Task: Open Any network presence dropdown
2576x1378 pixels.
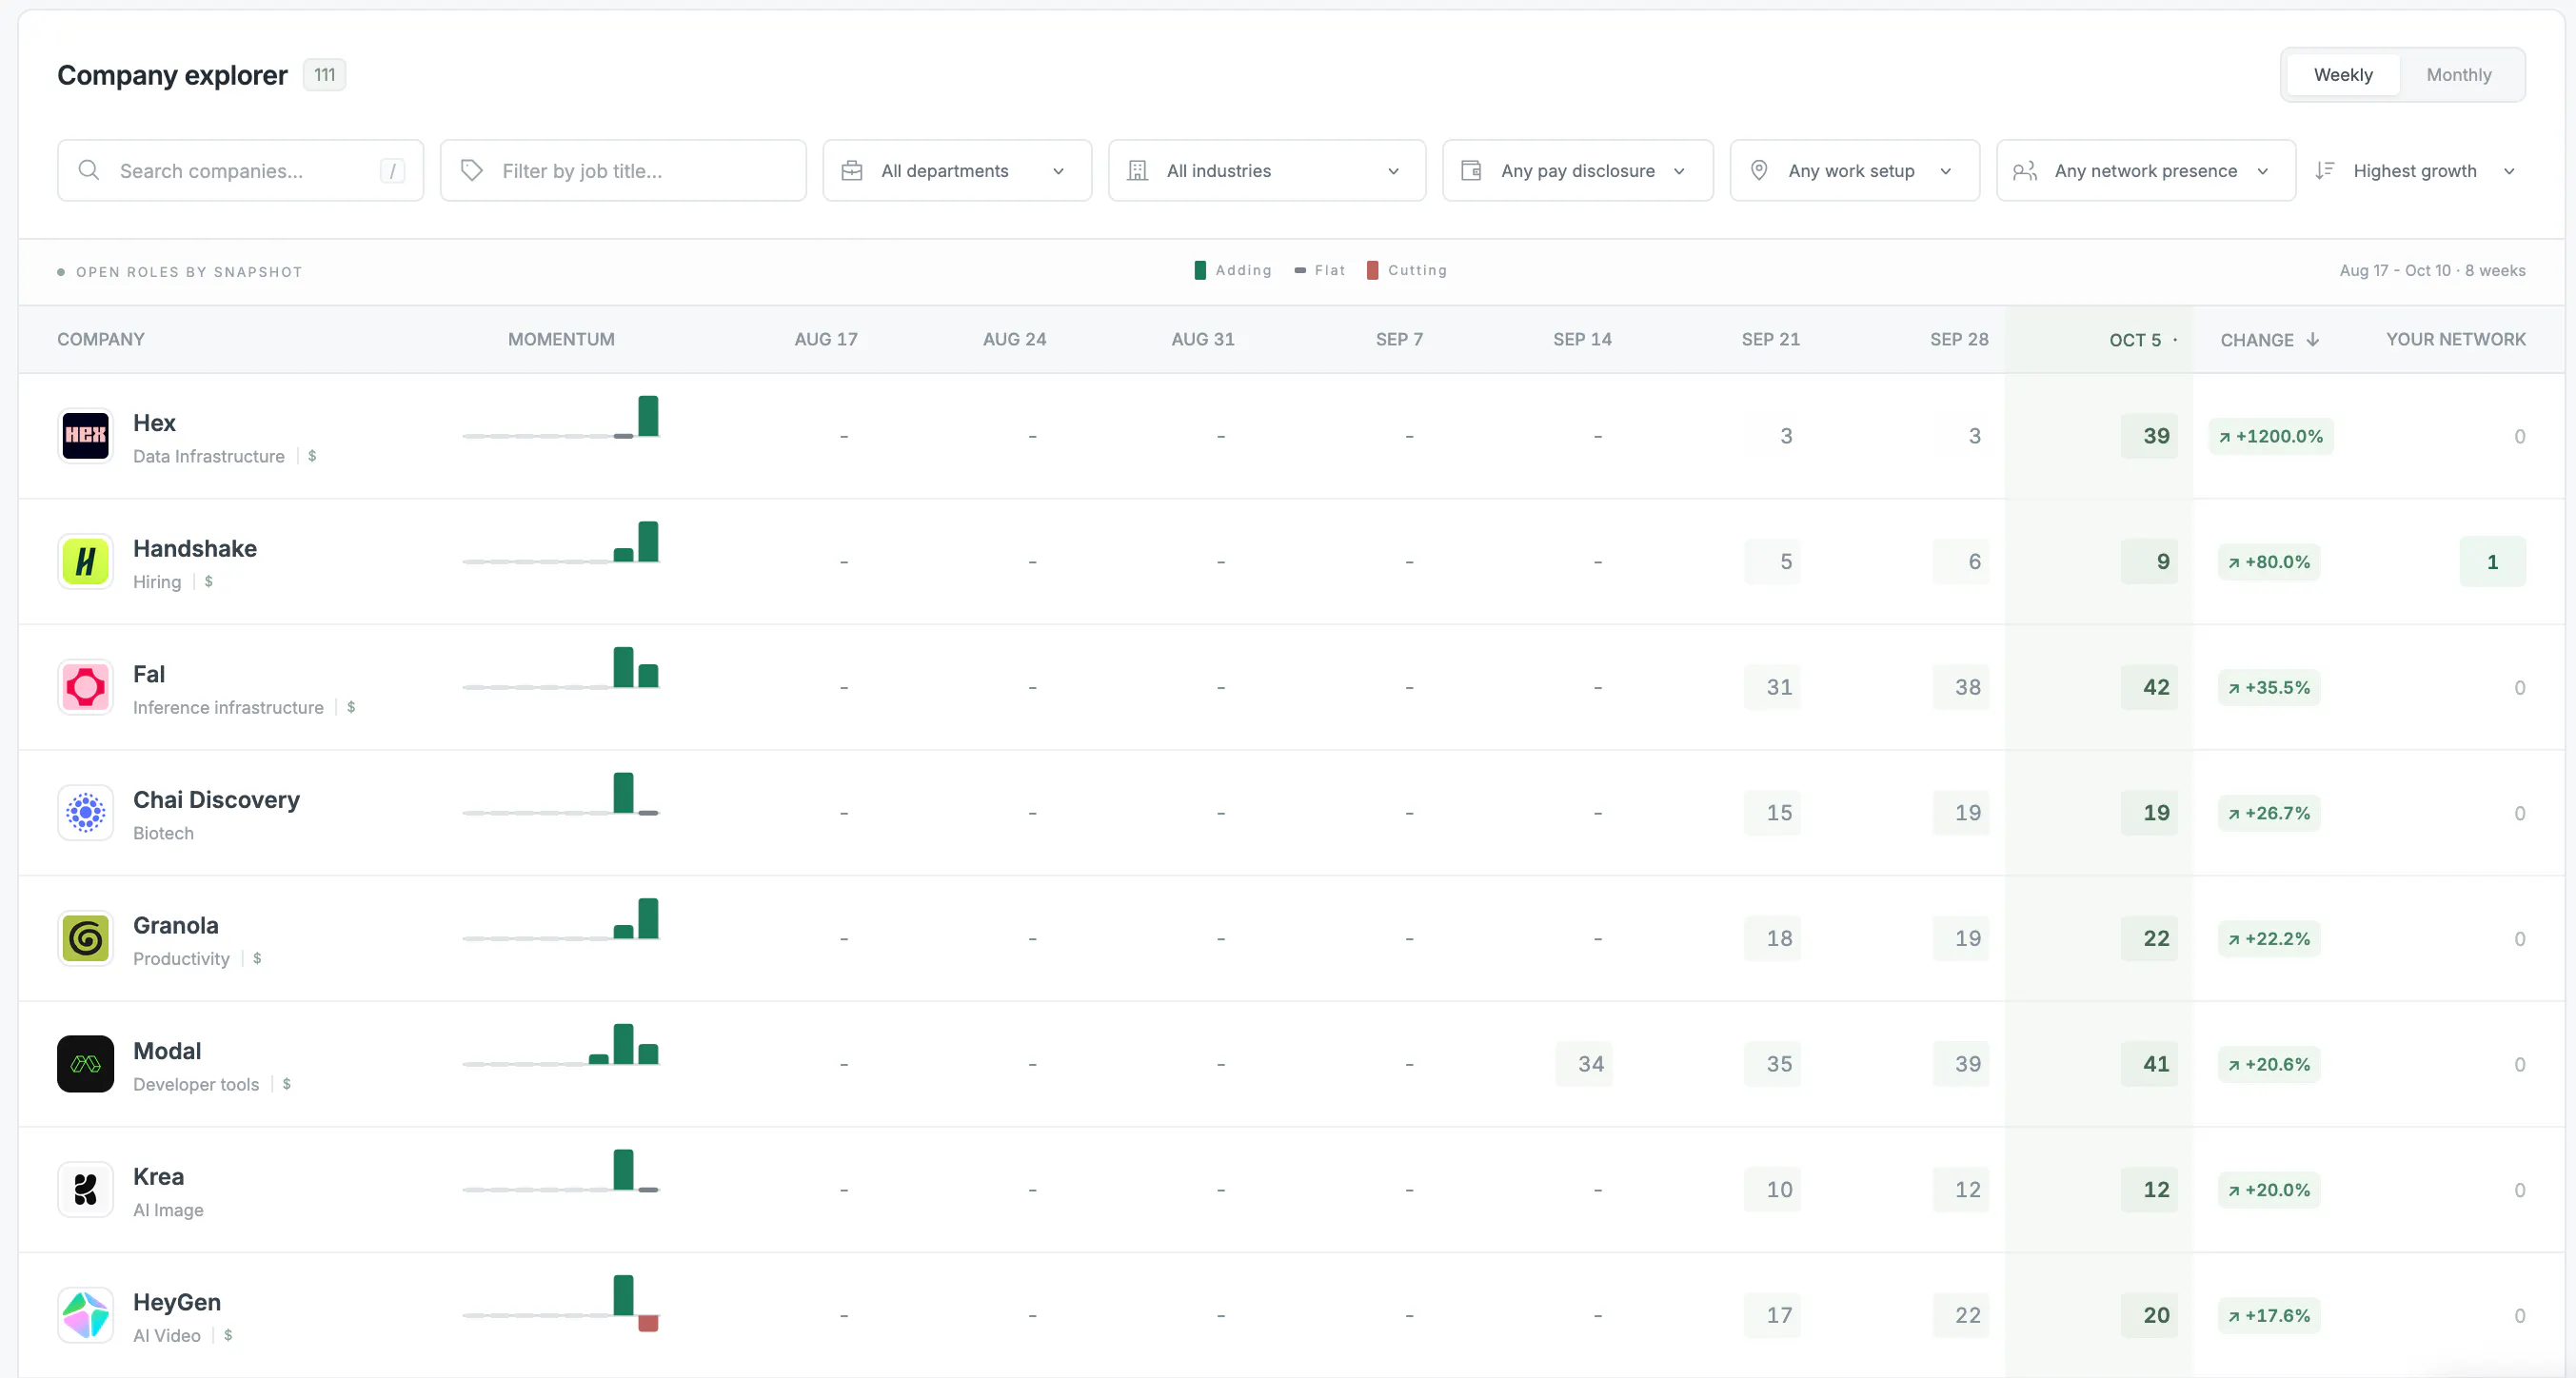Action: [2146, 171]
